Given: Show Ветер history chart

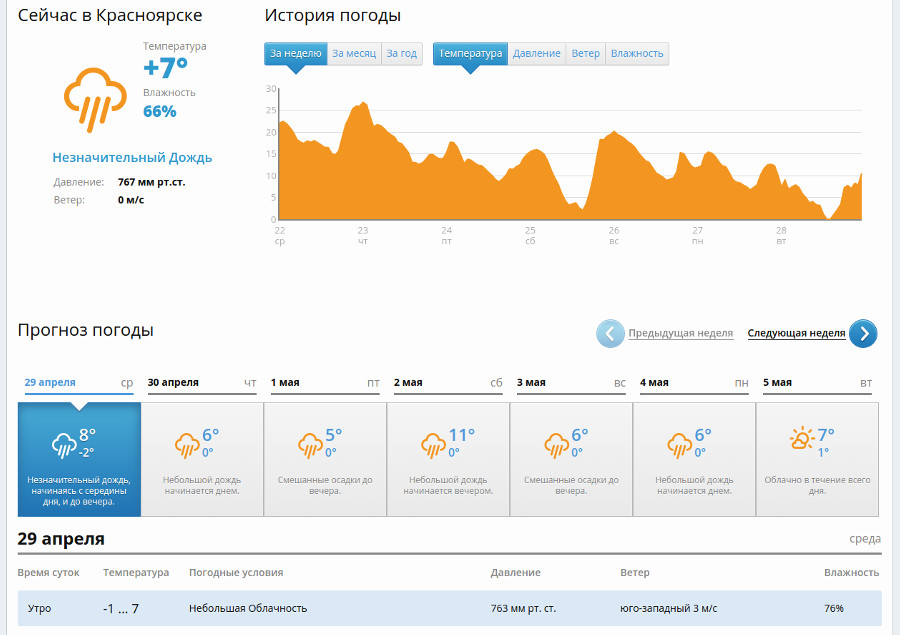Looking at the screenshot, I should click(585, 54).
